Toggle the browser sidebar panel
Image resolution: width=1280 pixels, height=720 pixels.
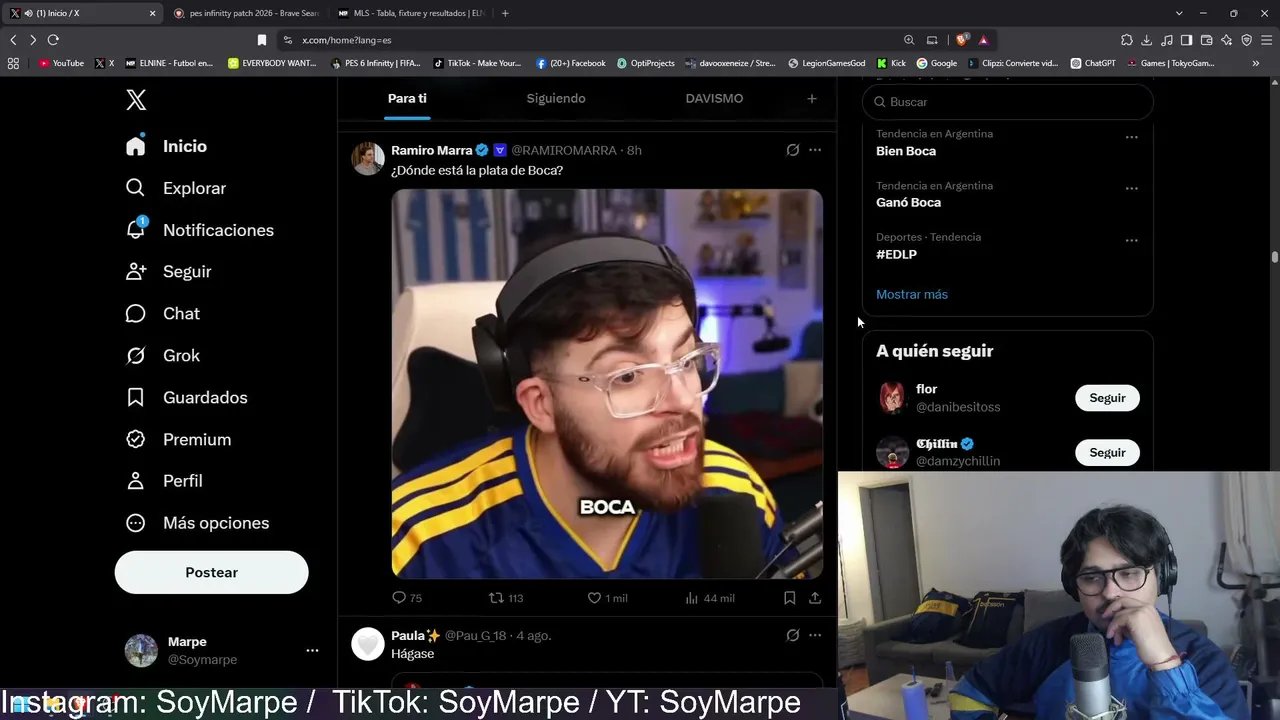tap(1186, 40)
